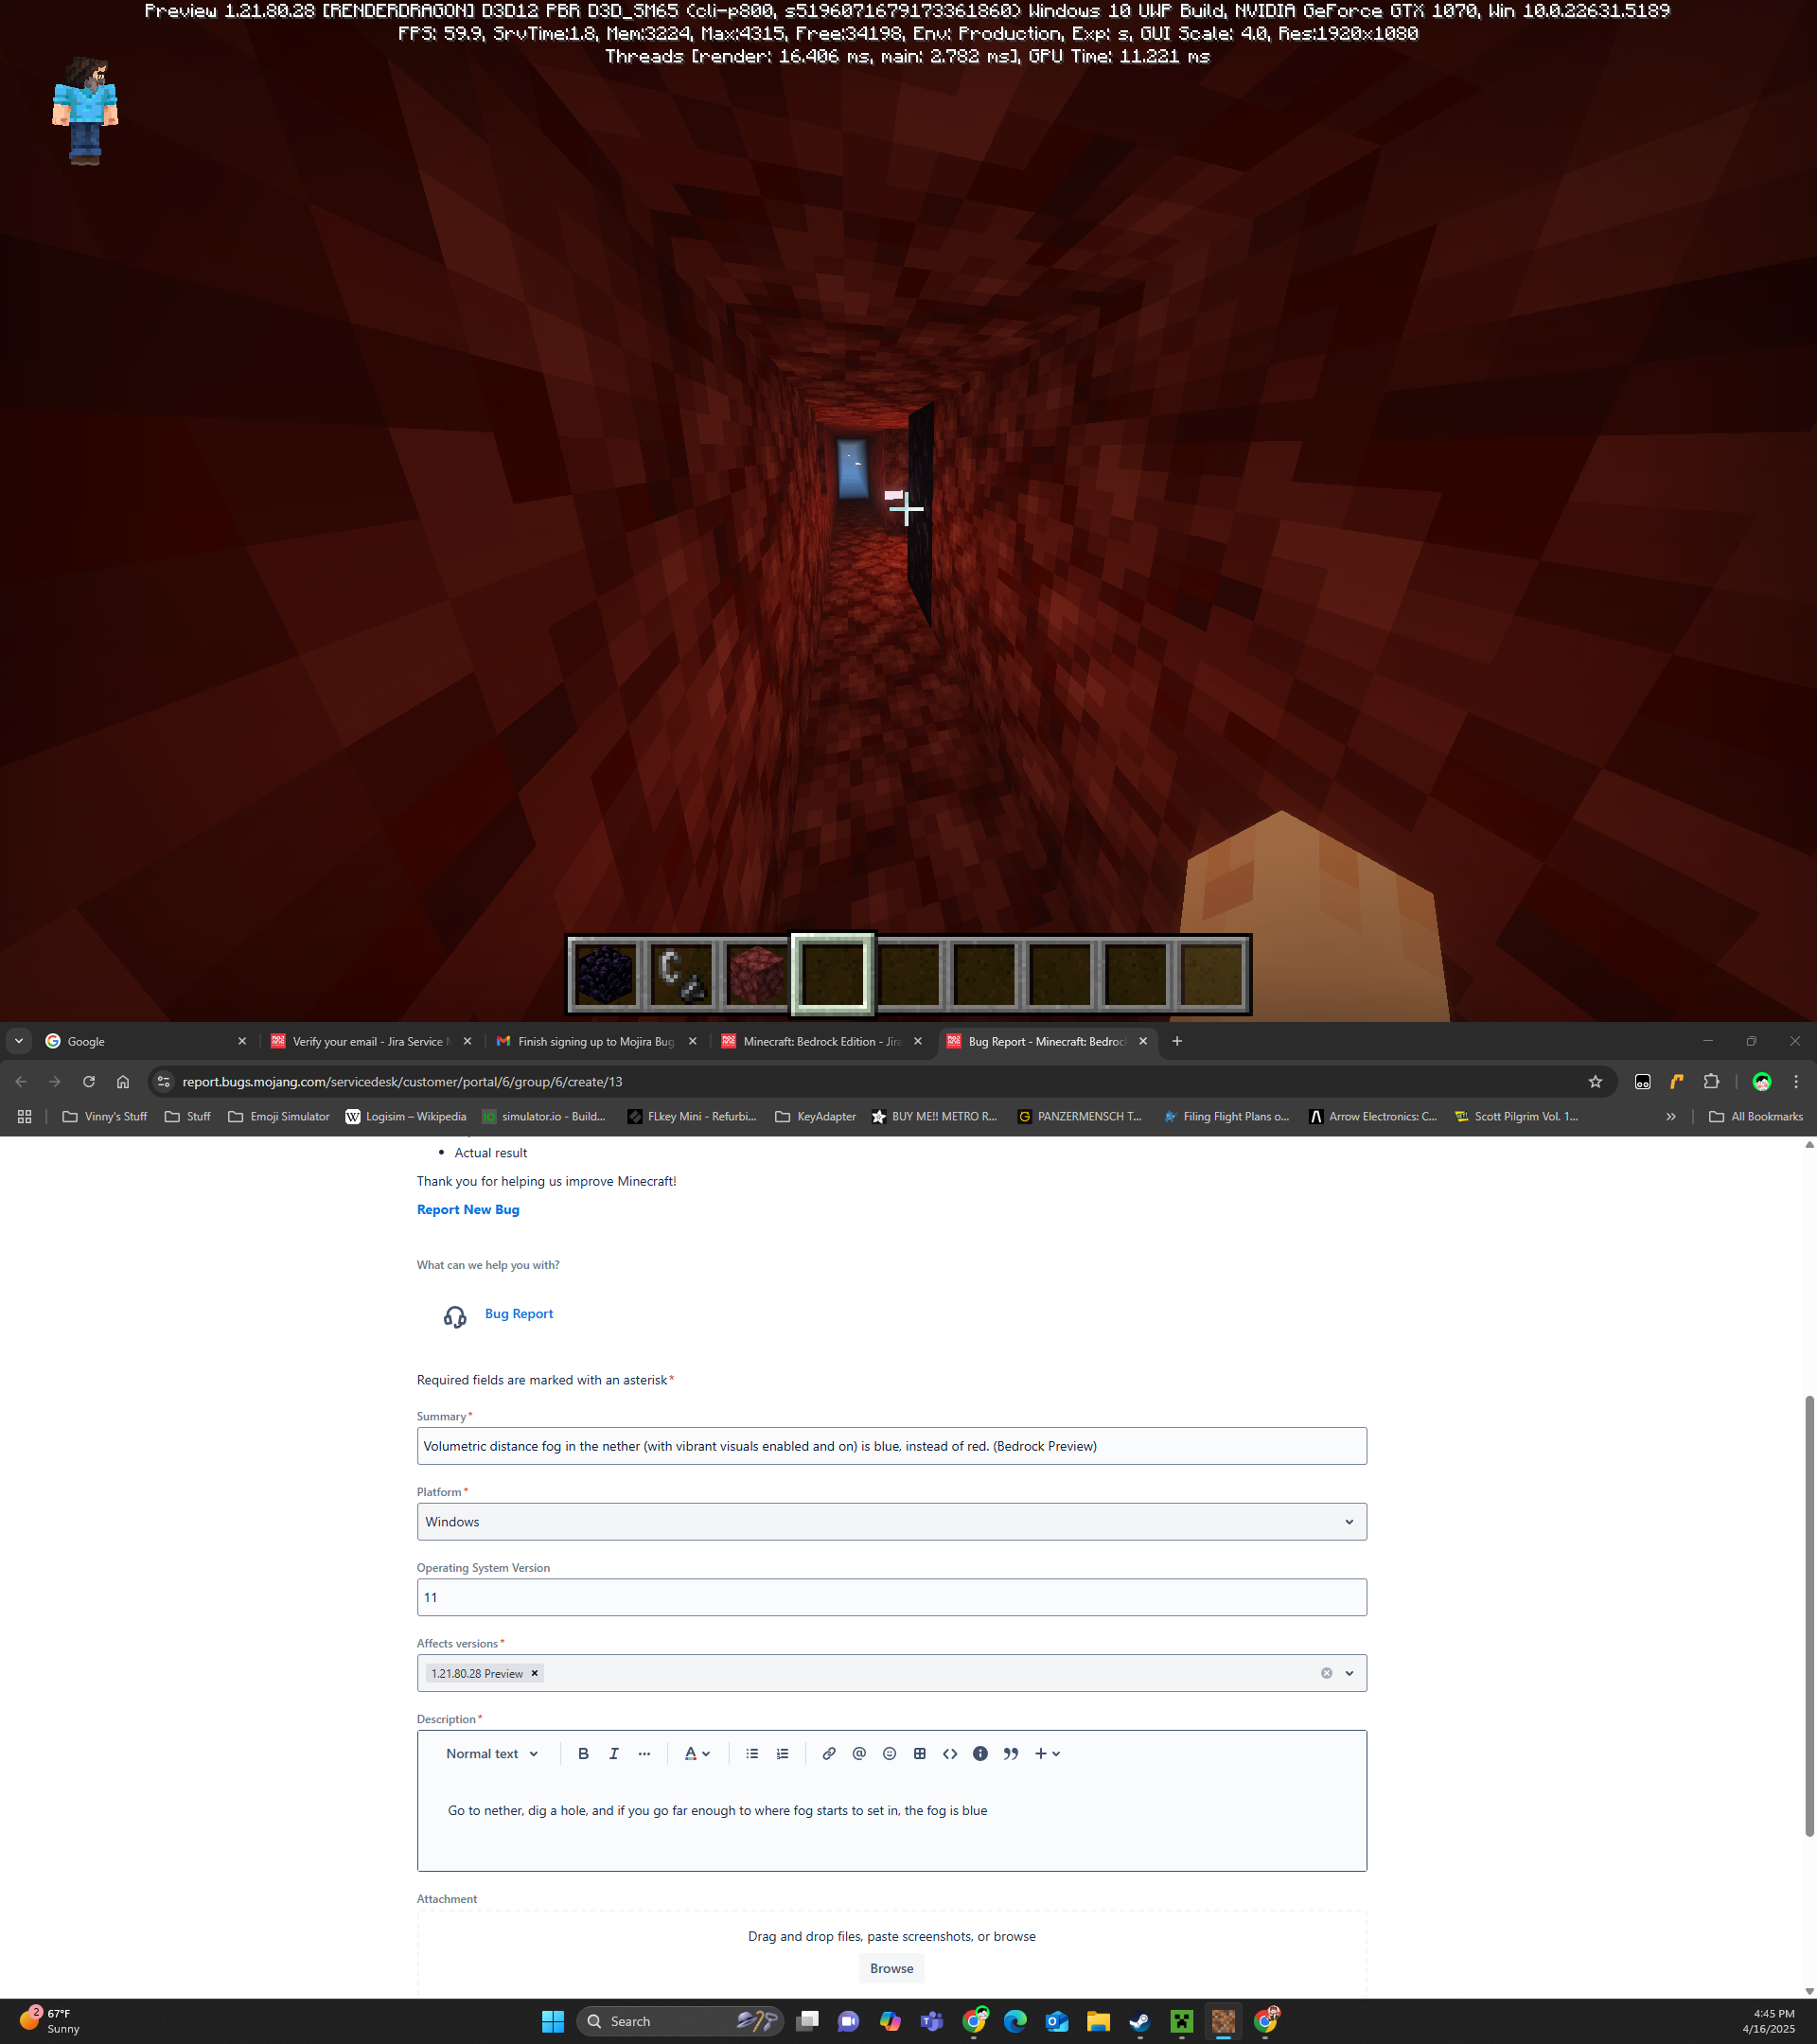Click the Operating System Version field
The width and height of the screenshot is (1817, 2044).
891,1597
